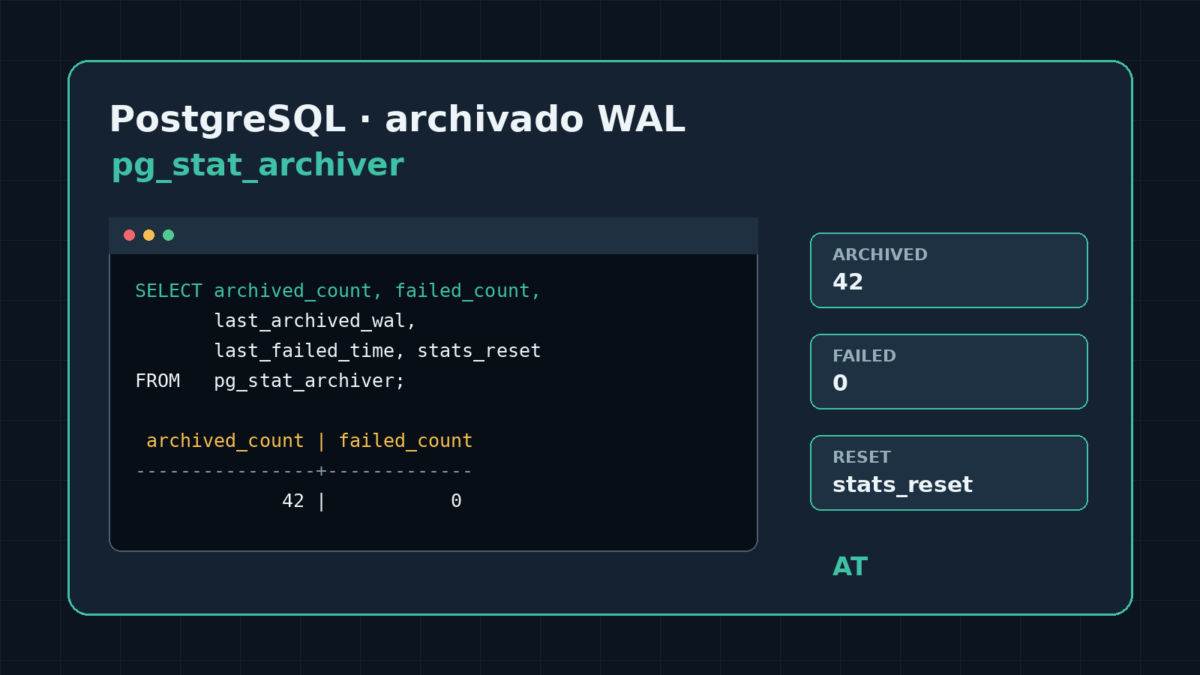1200x675 pixels.
Task: Click 'last_archived_wal,' in the query
Action: point(315,321)
